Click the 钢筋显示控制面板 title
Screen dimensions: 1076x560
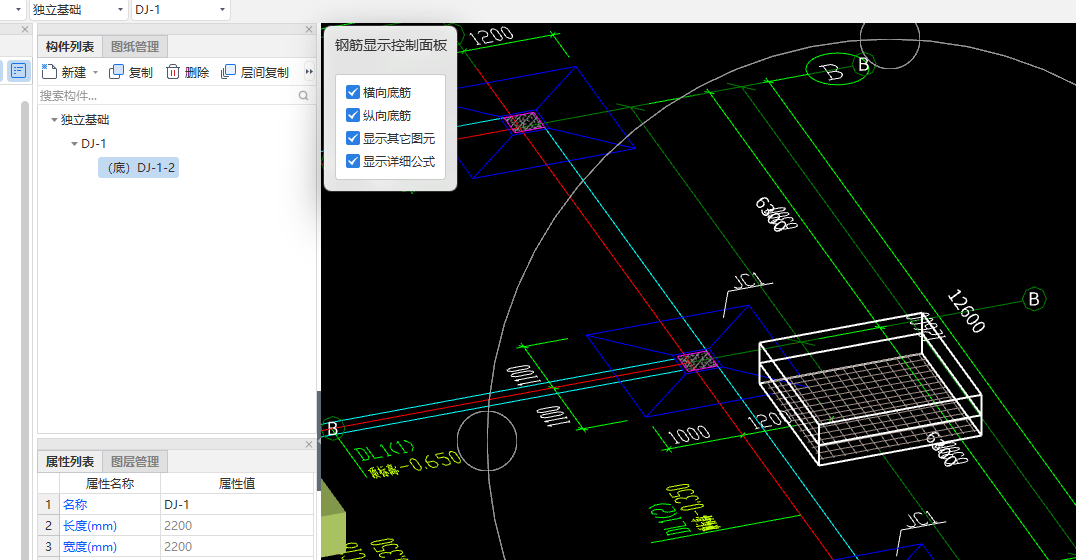(x=390, y=45)
